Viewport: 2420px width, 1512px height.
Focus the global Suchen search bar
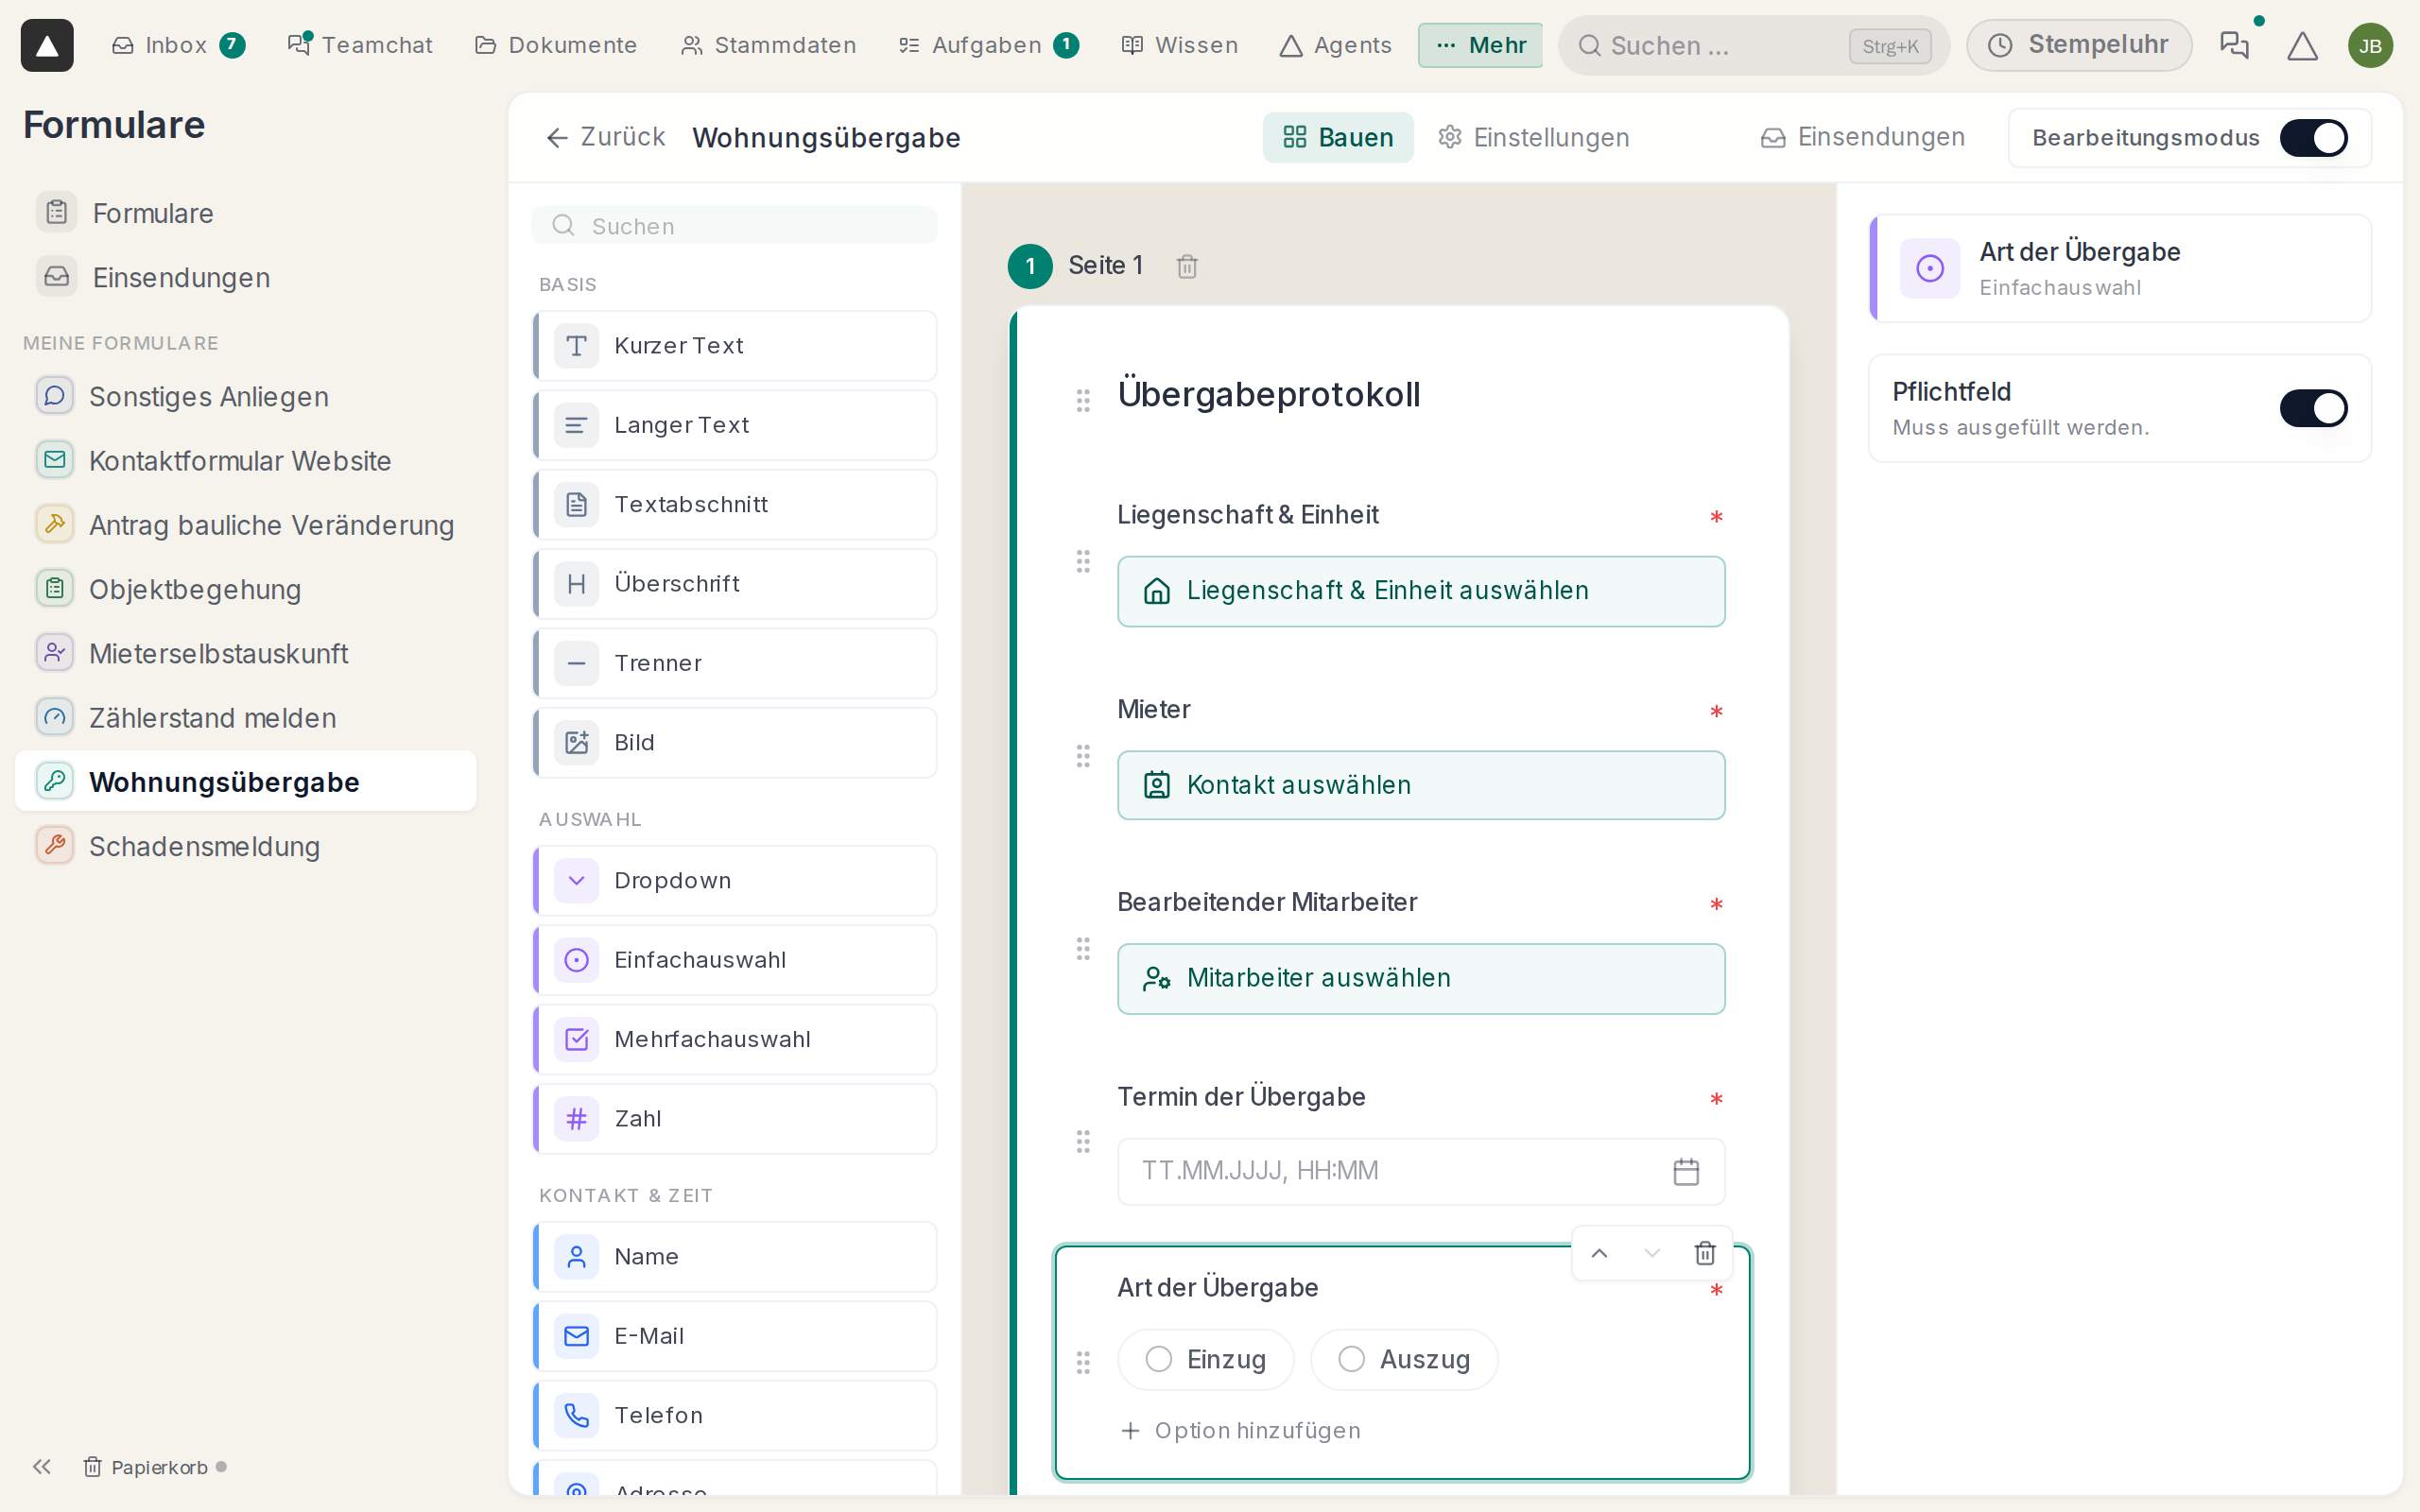1753,45
